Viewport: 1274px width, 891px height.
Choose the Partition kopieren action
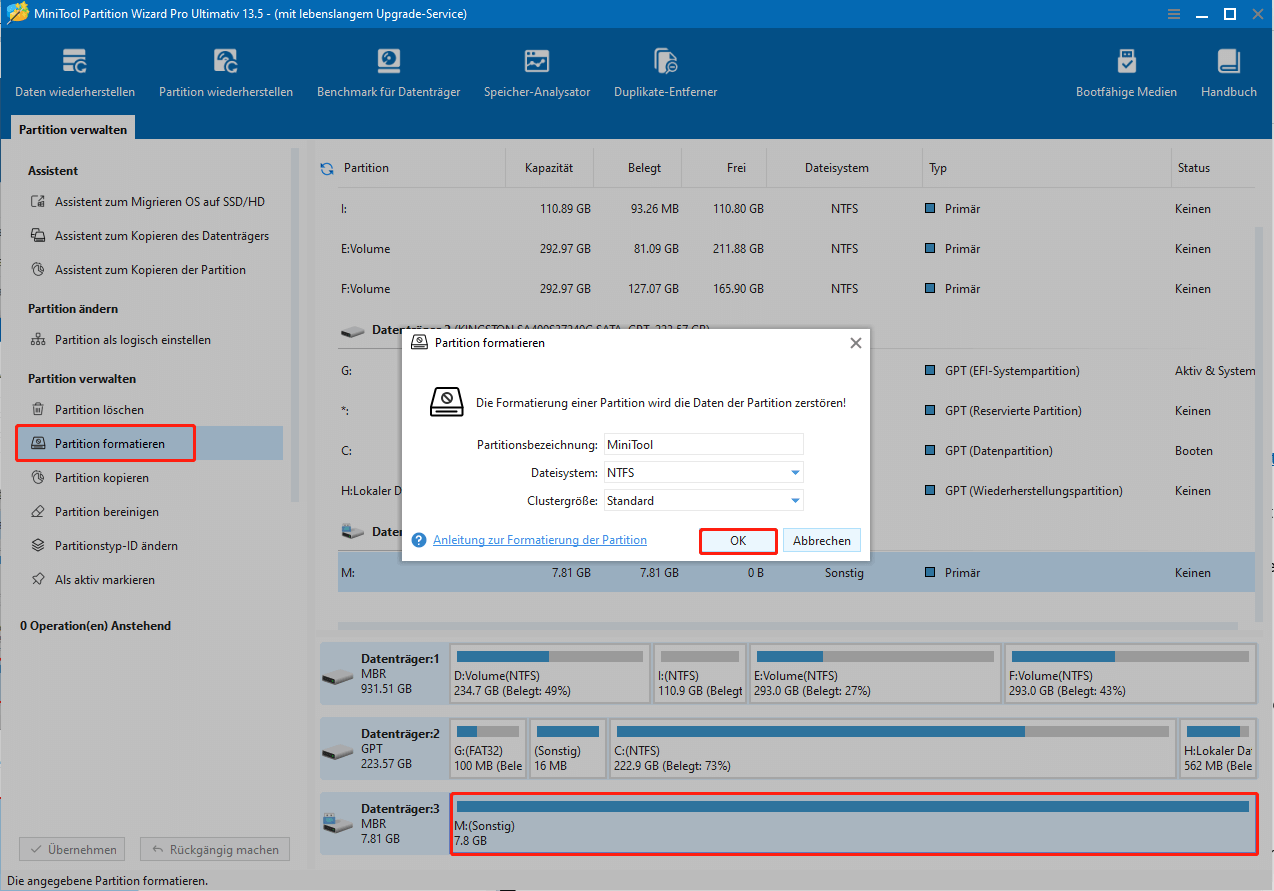coord(105,477)
